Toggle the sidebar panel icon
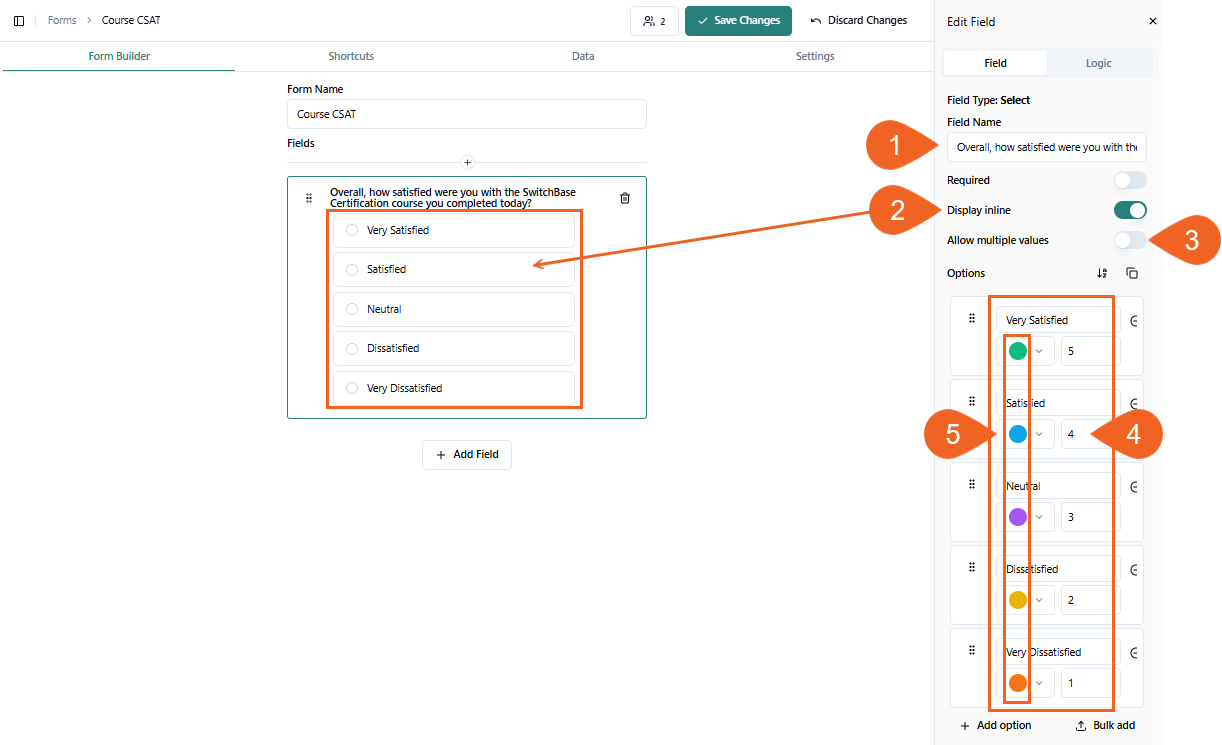 (19, 21)
